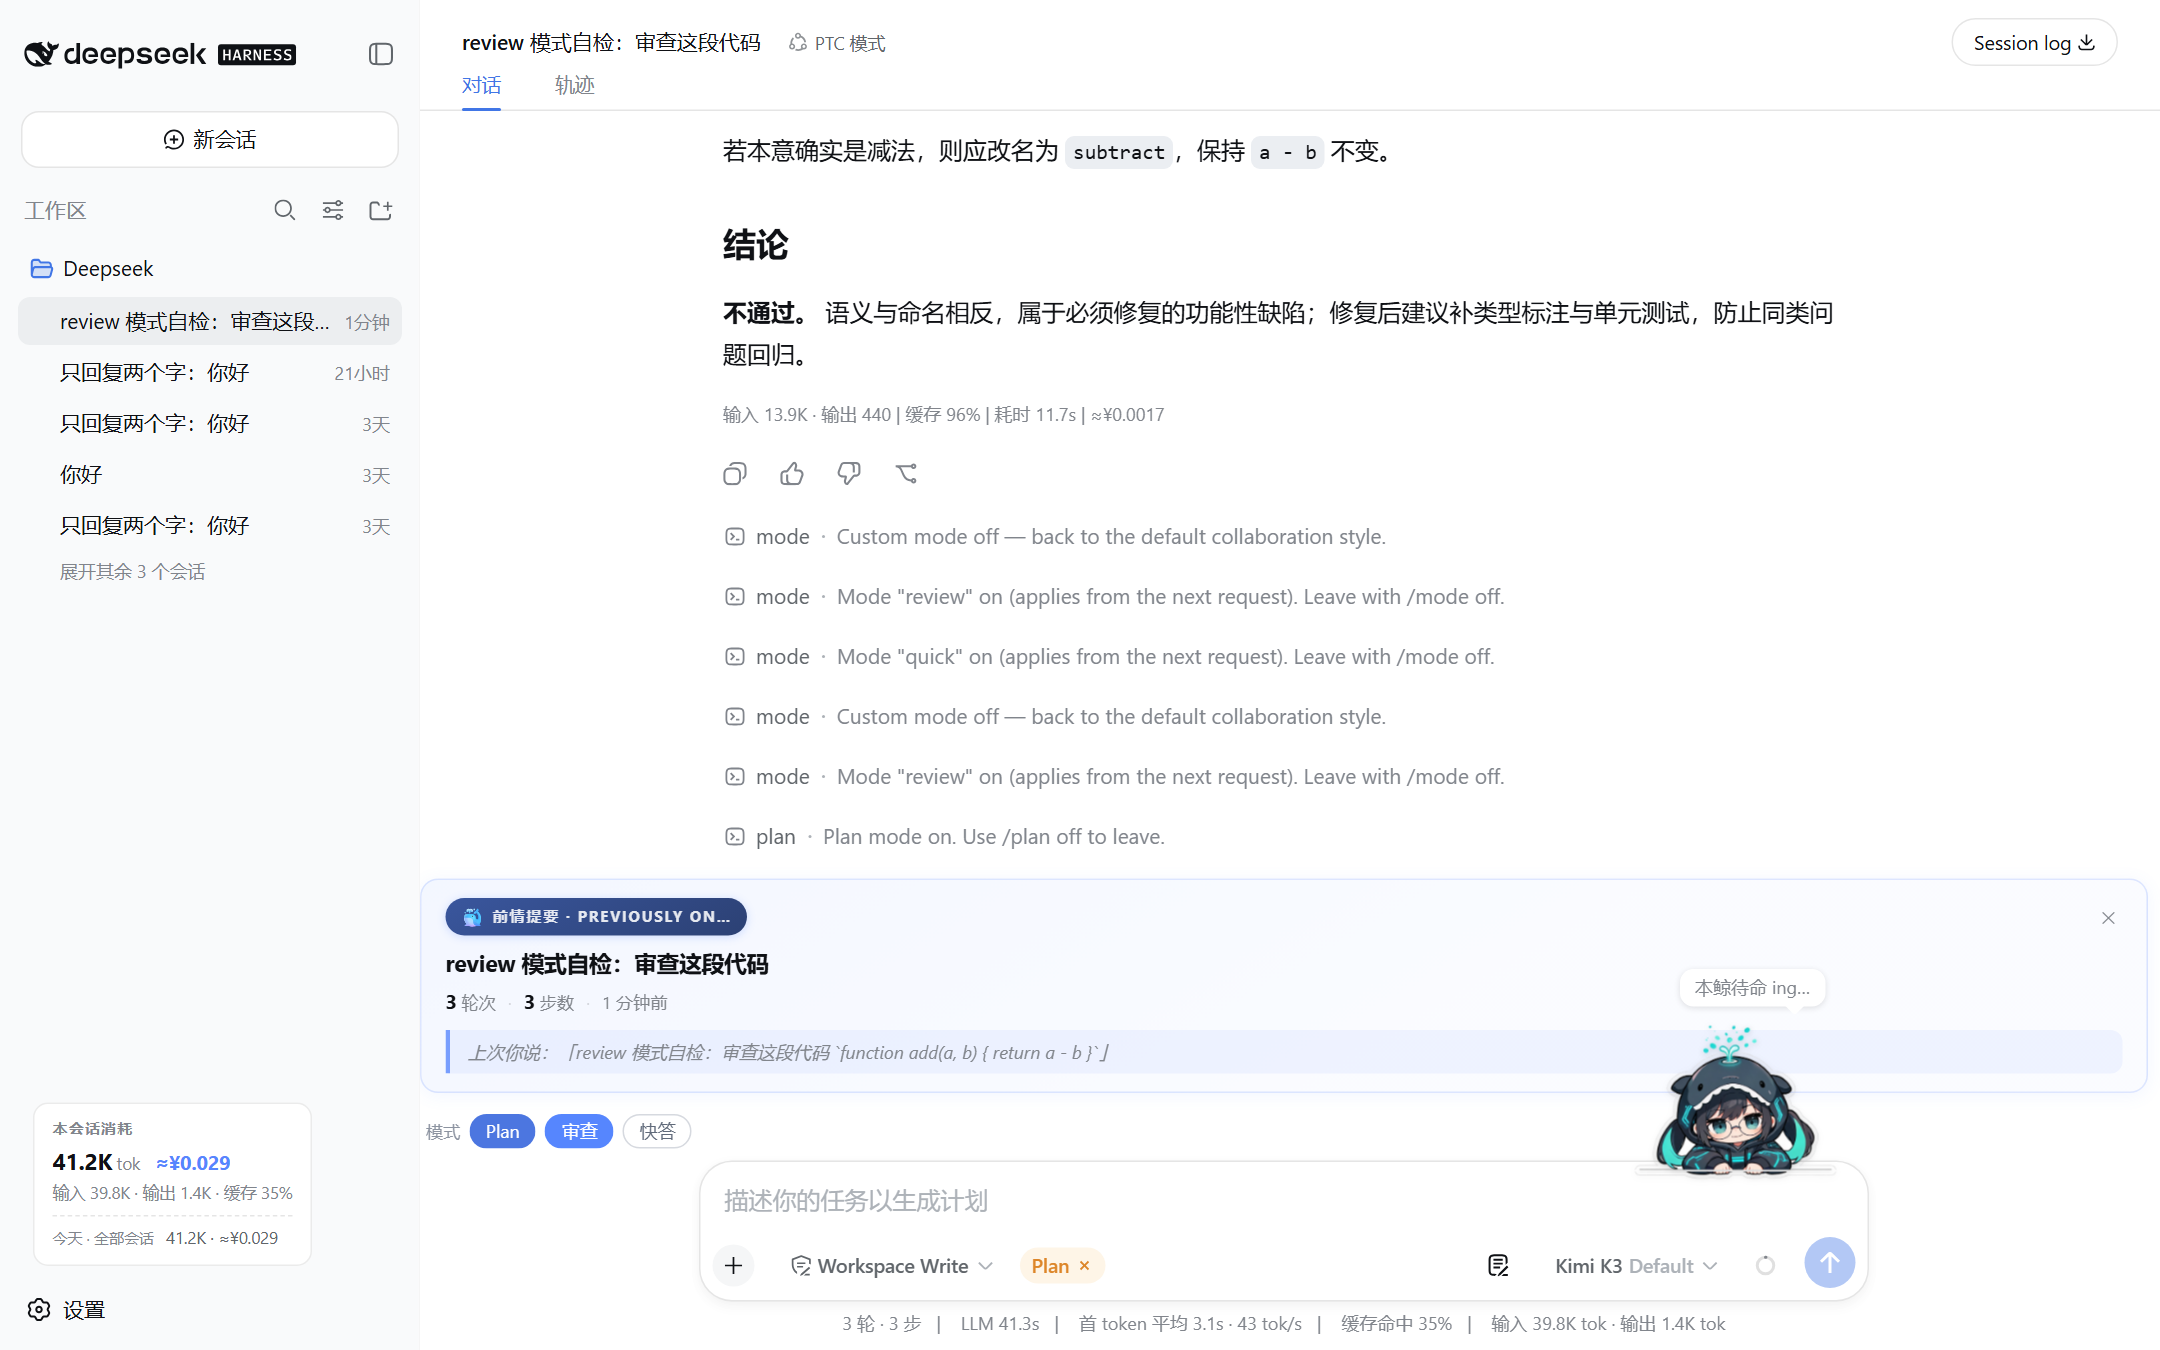Toggle the 审查 mode chip
2160x1350 pixels.
tap(579, 1131)
